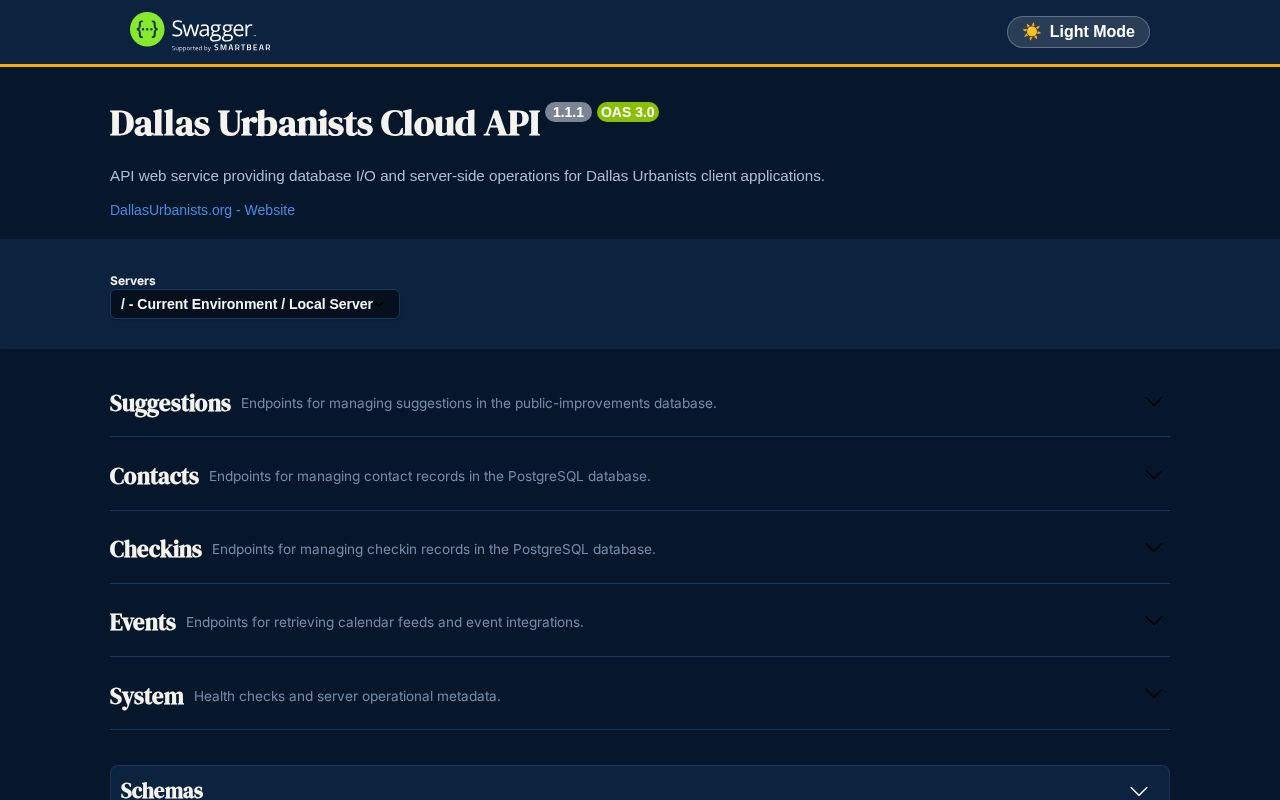
Task: Click the Contacts description about contact records
Action: [x=430, y=476]
